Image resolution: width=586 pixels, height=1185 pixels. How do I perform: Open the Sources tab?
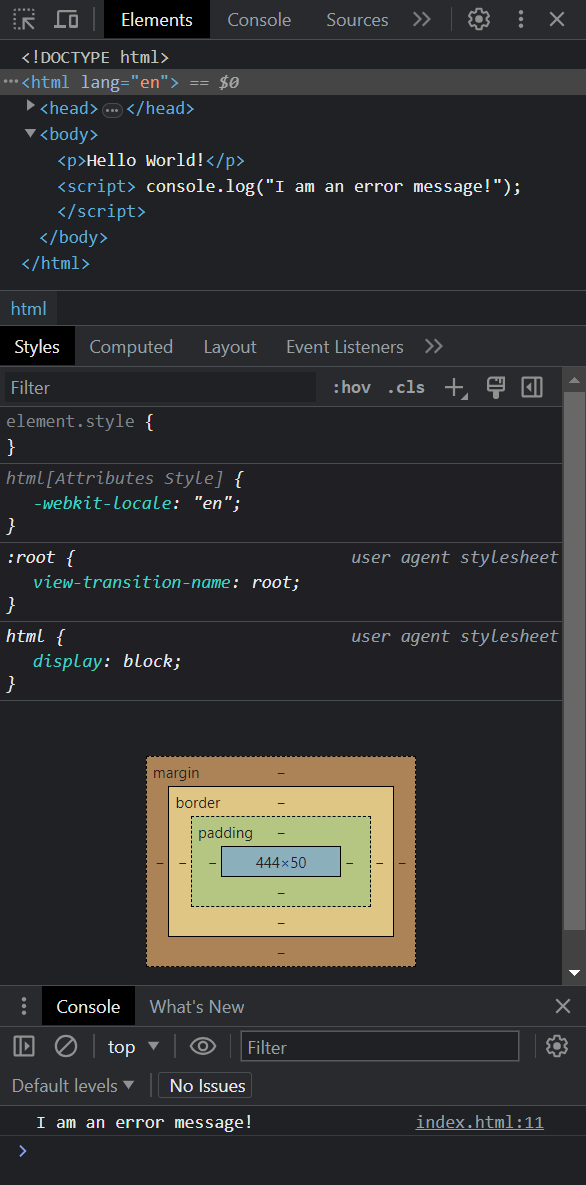(x=357, y=20)
